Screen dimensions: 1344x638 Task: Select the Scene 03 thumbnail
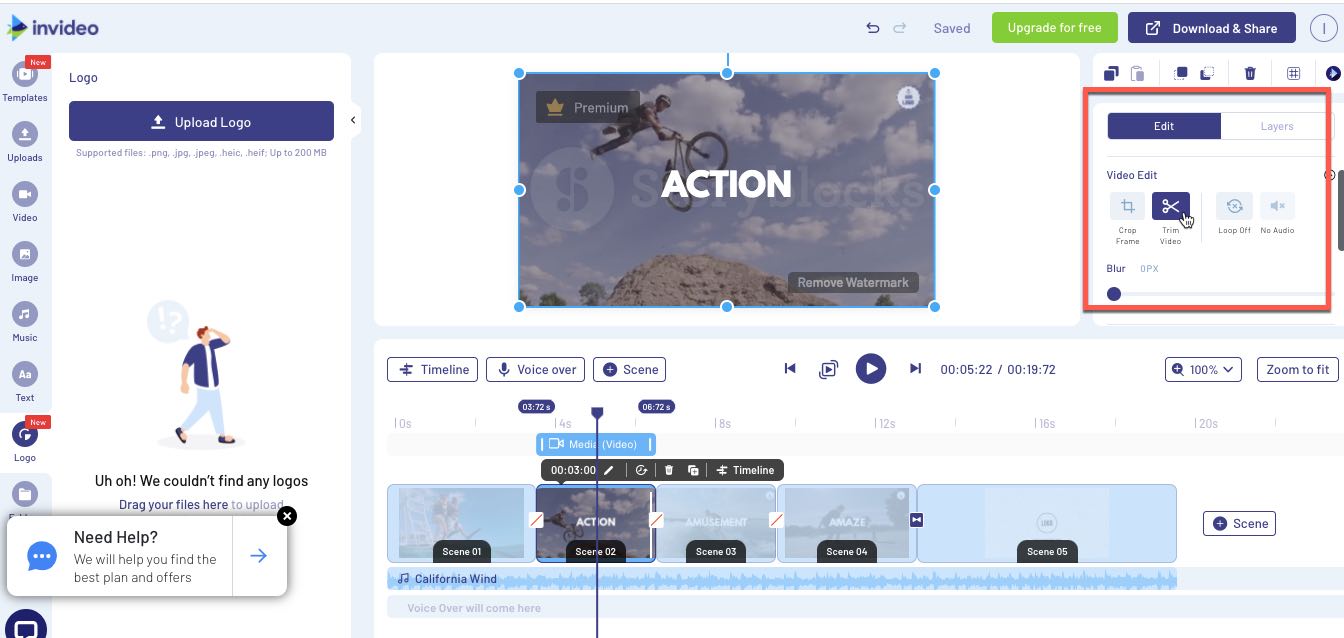point(716,523)
